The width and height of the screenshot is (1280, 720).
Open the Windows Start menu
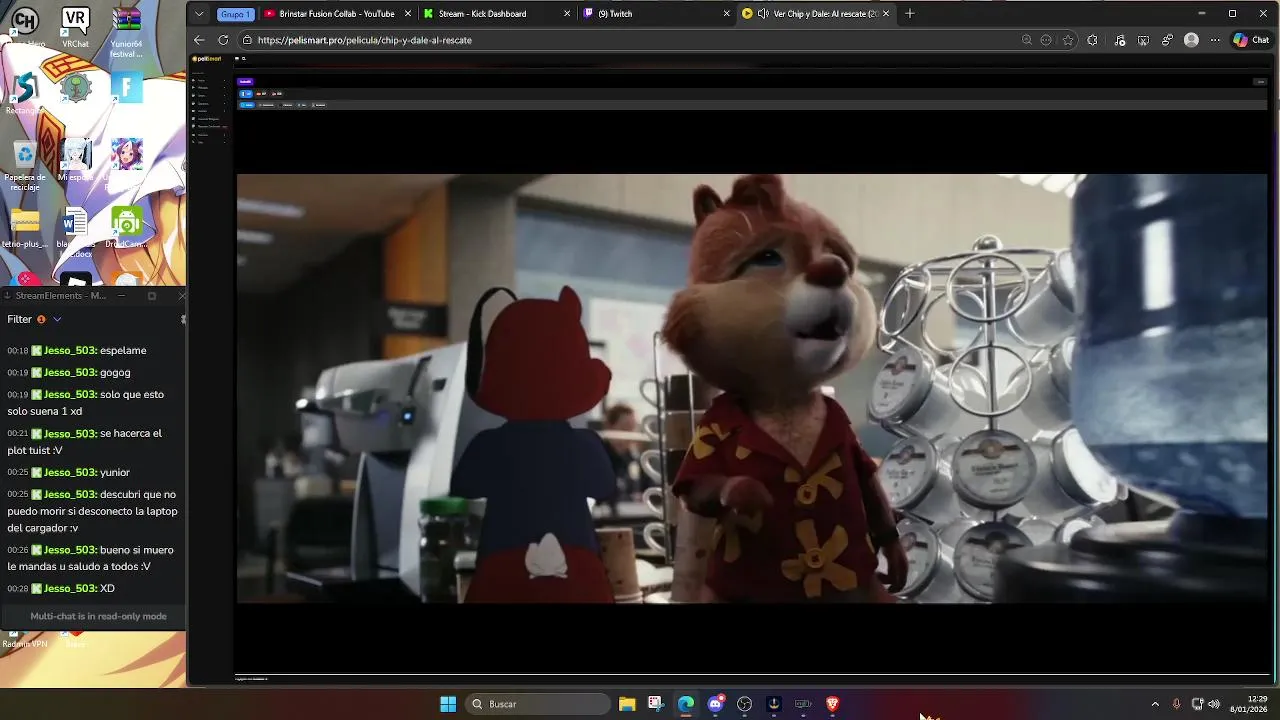click(448, 704)
